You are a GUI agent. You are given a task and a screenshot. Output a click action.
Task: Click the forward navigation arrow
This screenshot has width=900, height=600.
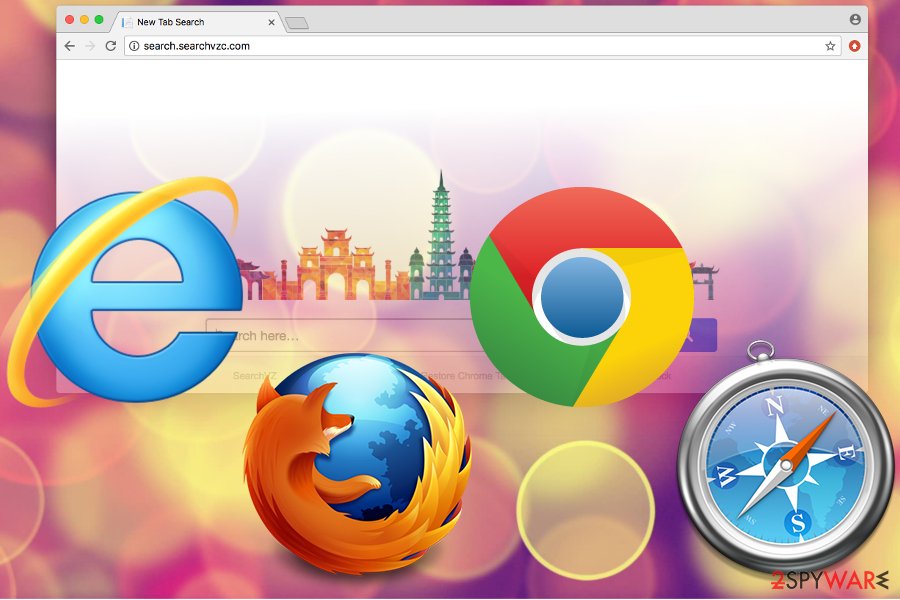90,46
